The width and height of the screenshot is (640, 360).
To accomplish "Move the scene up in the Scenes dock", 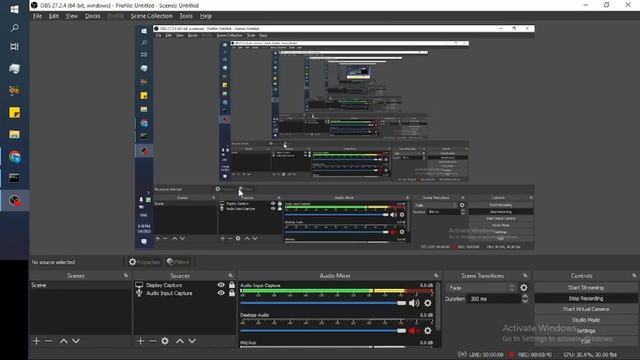I will pos(64,341).
